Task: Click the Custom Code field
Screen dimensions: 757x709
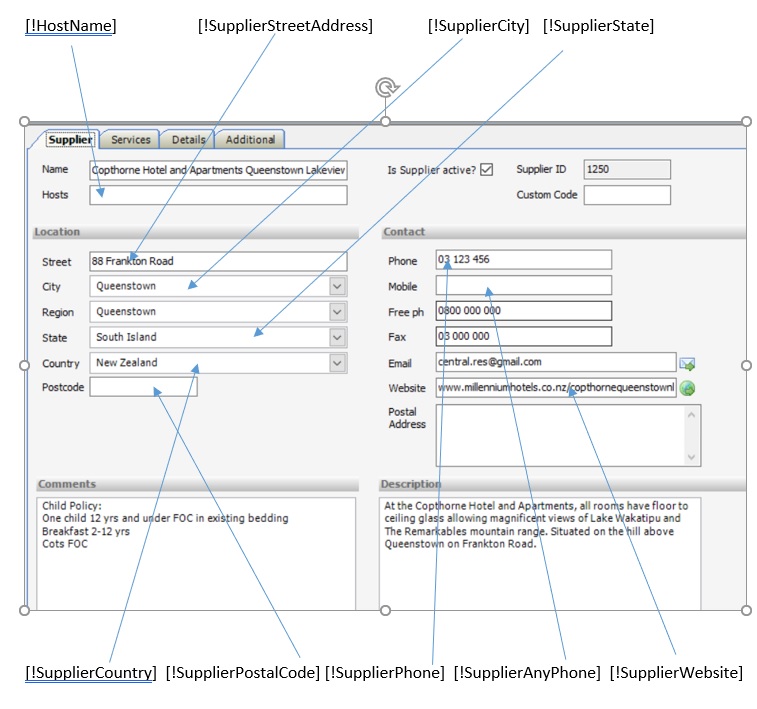Action: [627, 195]
